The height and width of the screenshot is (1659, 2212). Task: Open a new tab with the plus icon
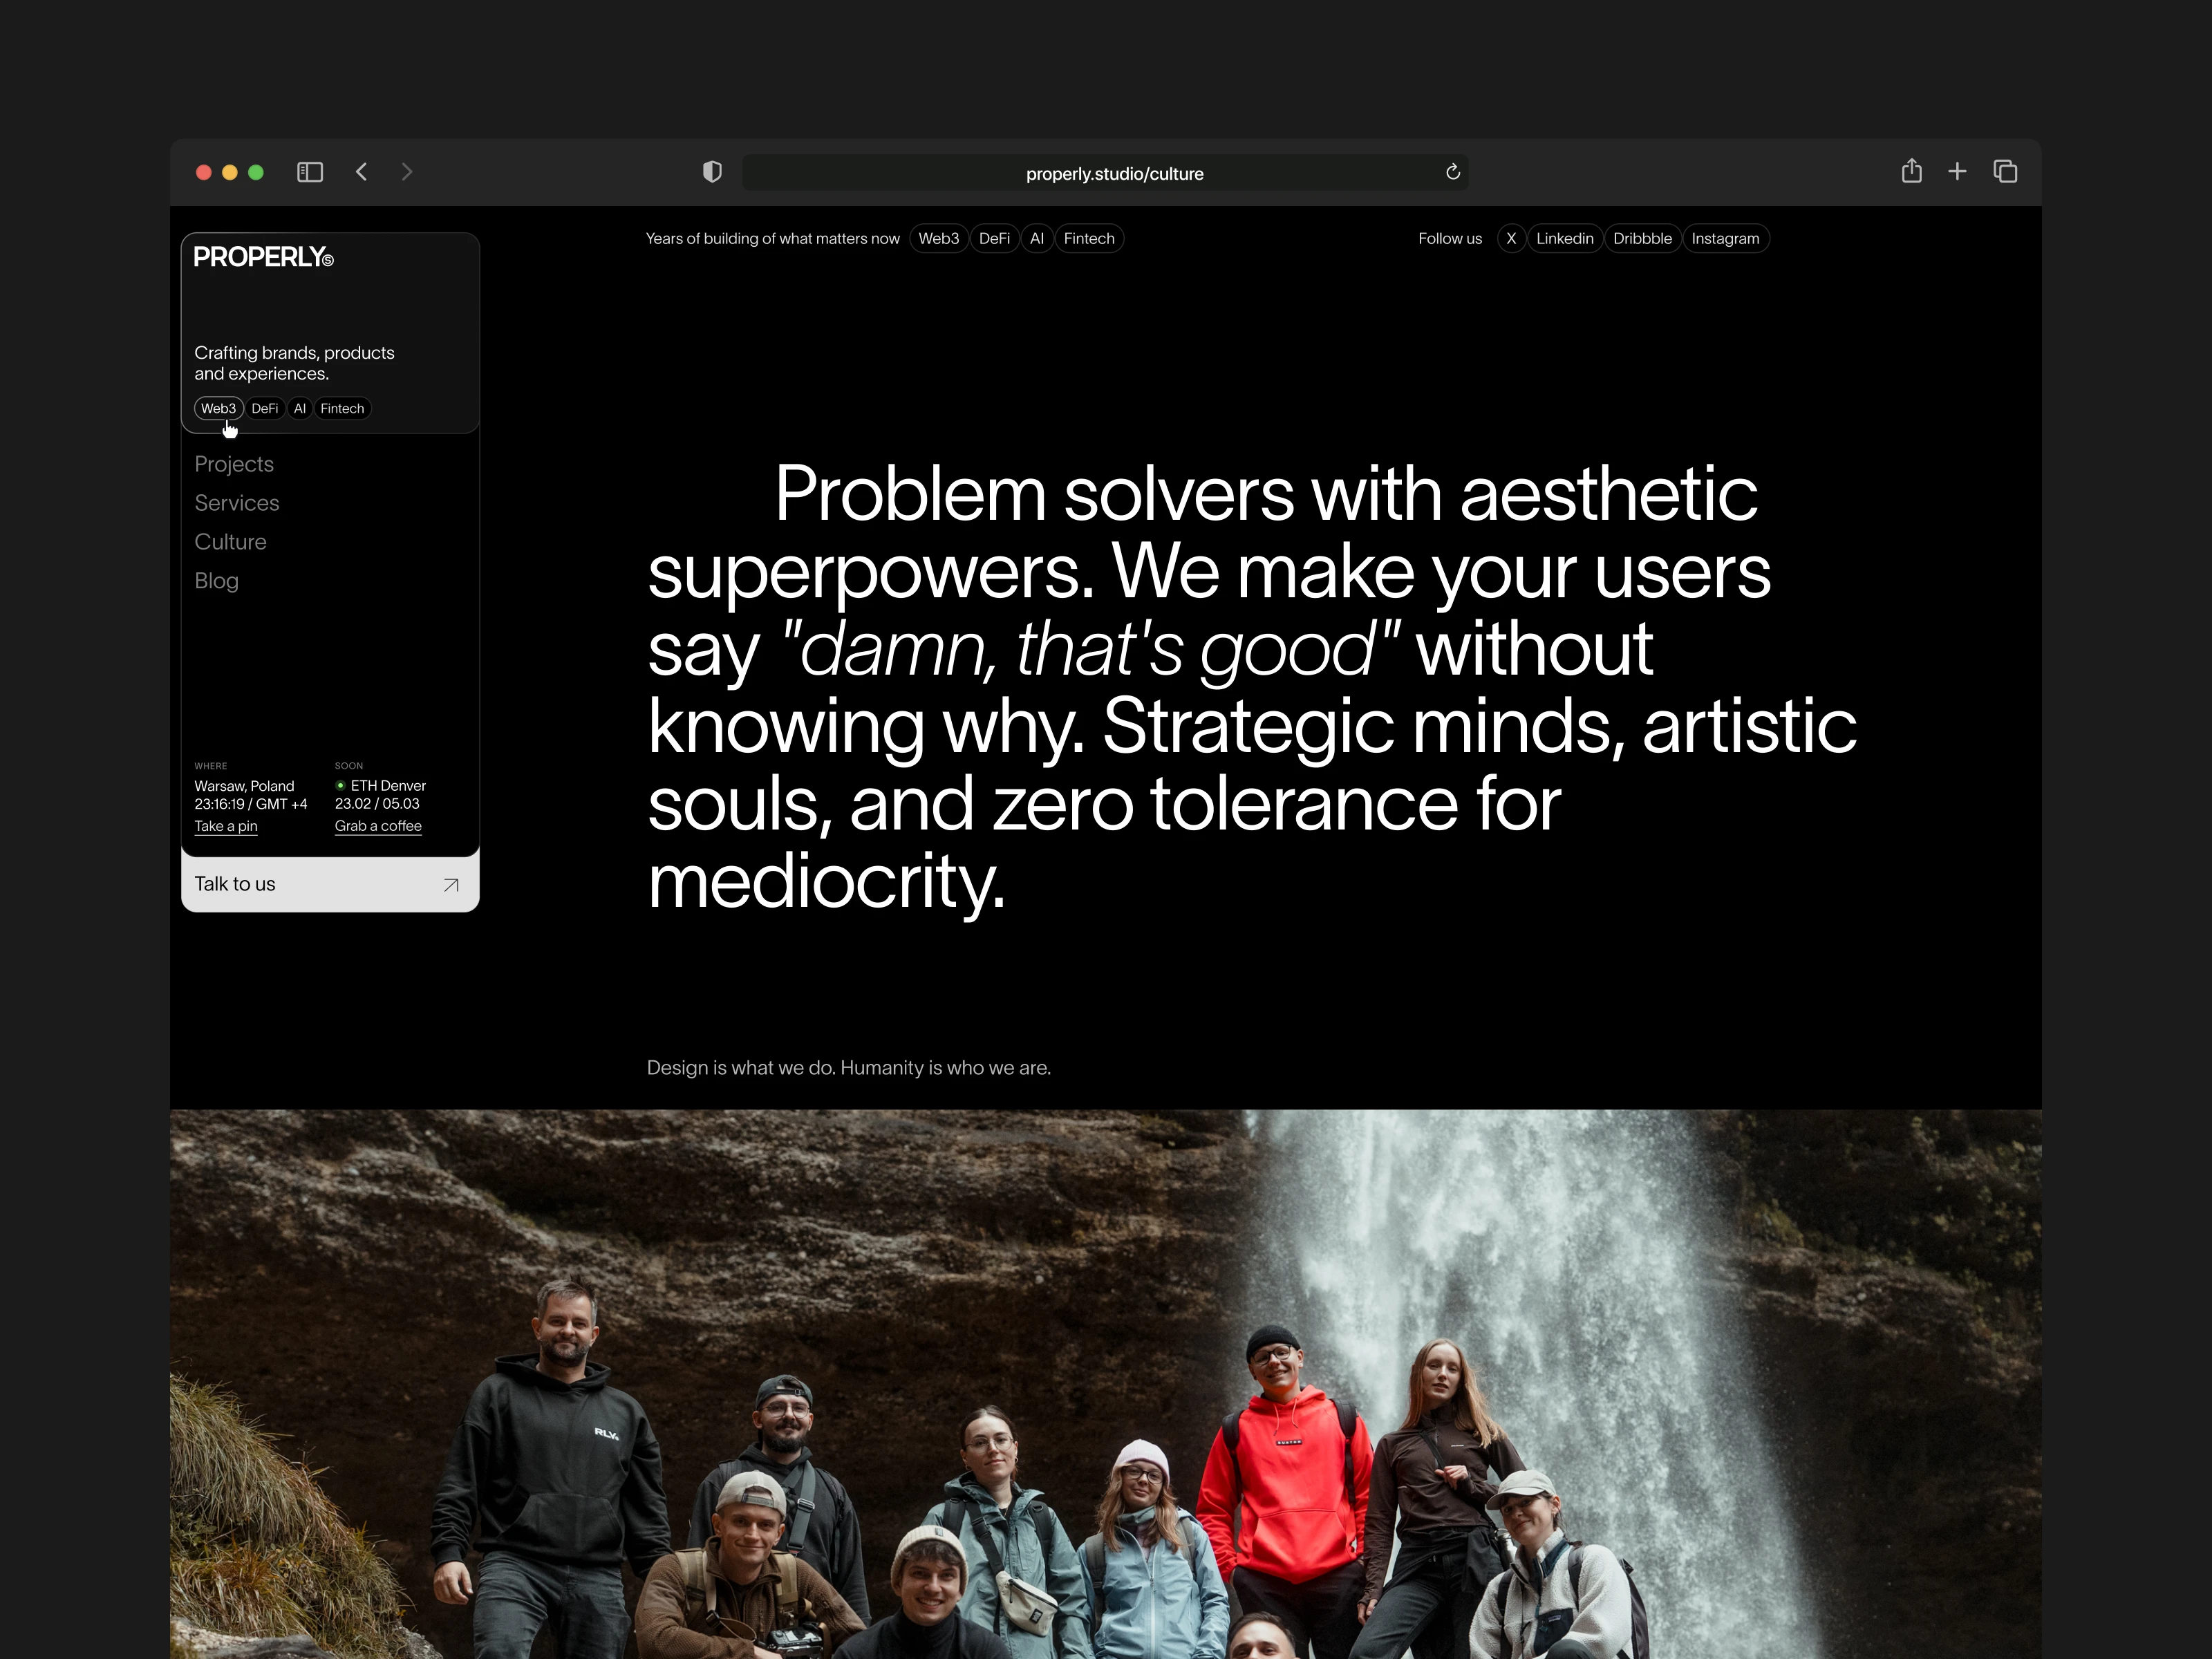pos(1957,172)
